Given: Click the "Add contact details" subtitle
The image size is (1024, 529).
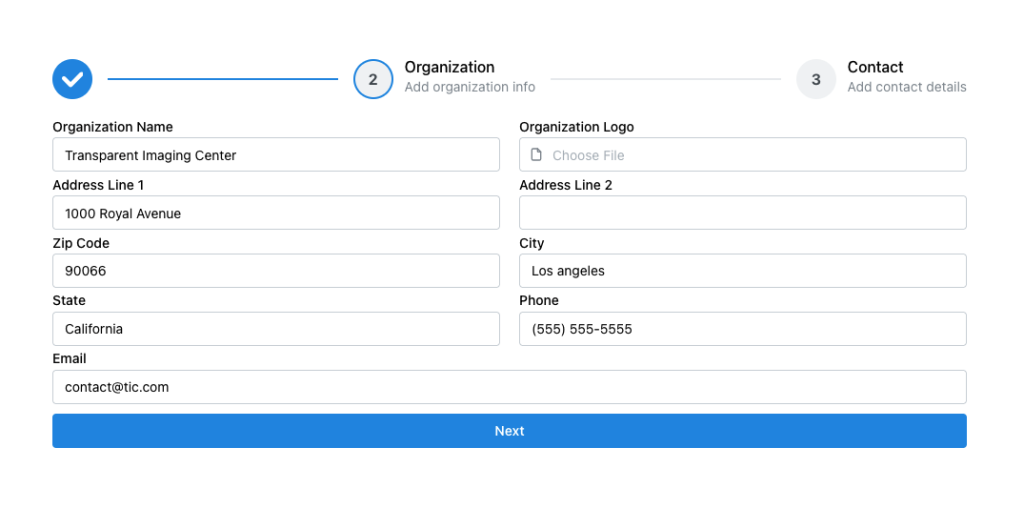Looking at the screenshot, I should coord(906,87).
